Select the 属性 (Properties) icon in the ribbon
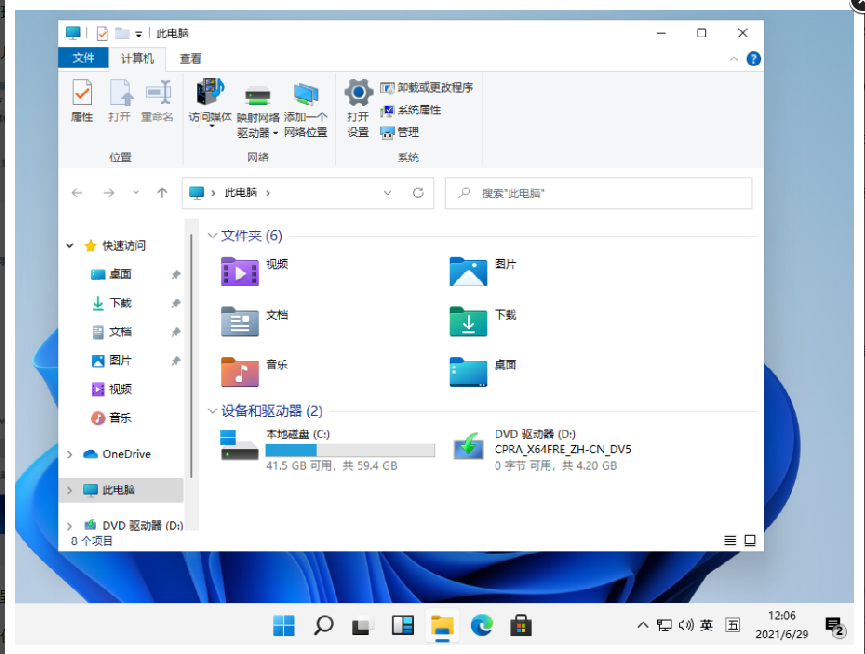The width and height of the screenshot is (865, 654). (84, 100)
